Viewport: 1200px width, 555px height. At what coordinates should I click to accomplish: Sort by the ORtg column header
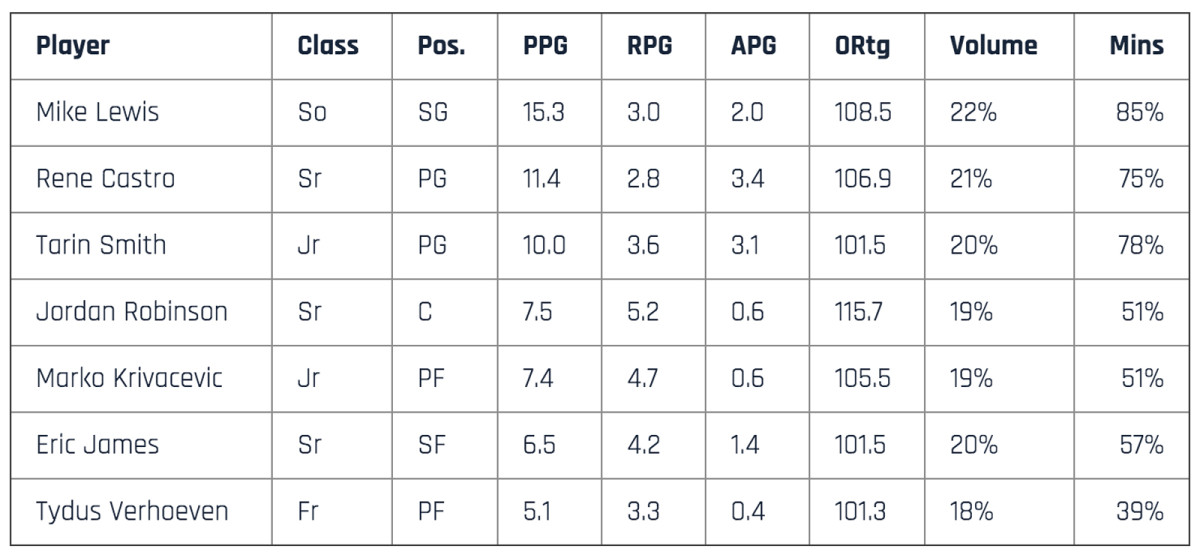tap(862, 46)
